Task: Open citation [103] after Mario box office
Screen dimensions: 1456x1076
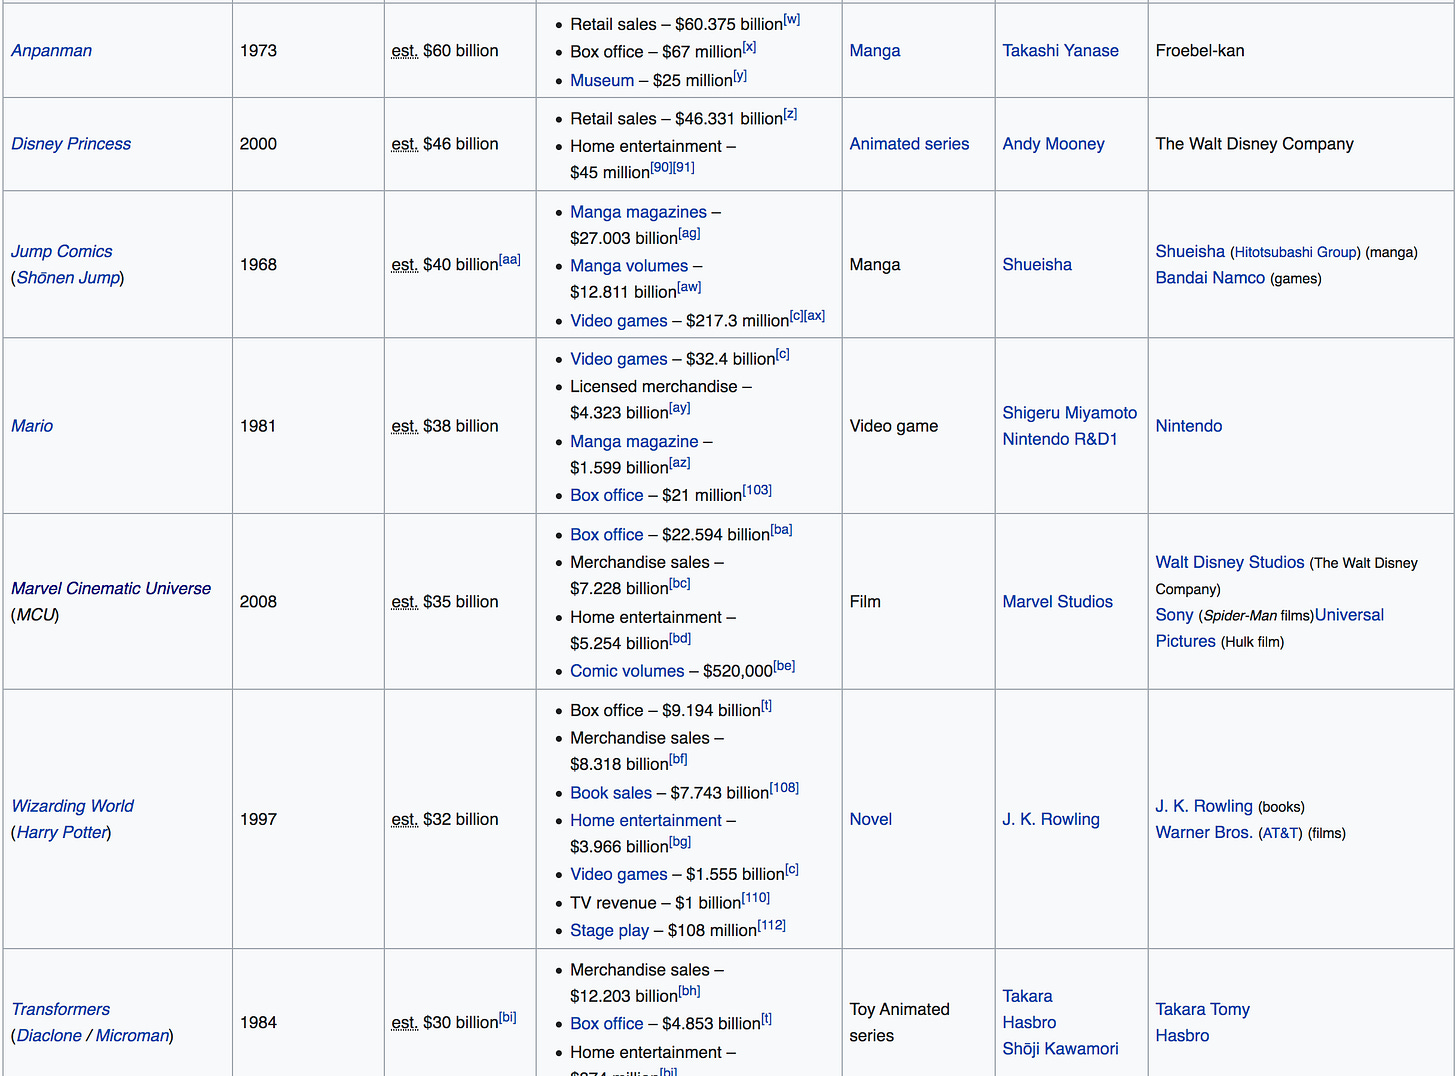Action: coord(757,490)
